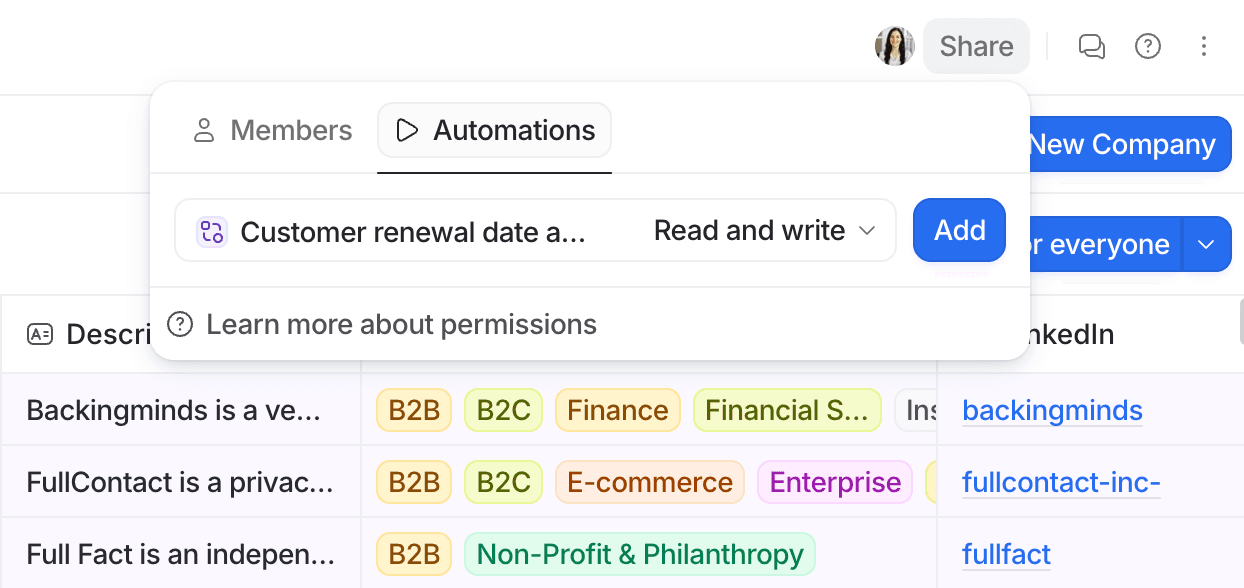Click the play icon on the Automations tab

tap(409, 130)
